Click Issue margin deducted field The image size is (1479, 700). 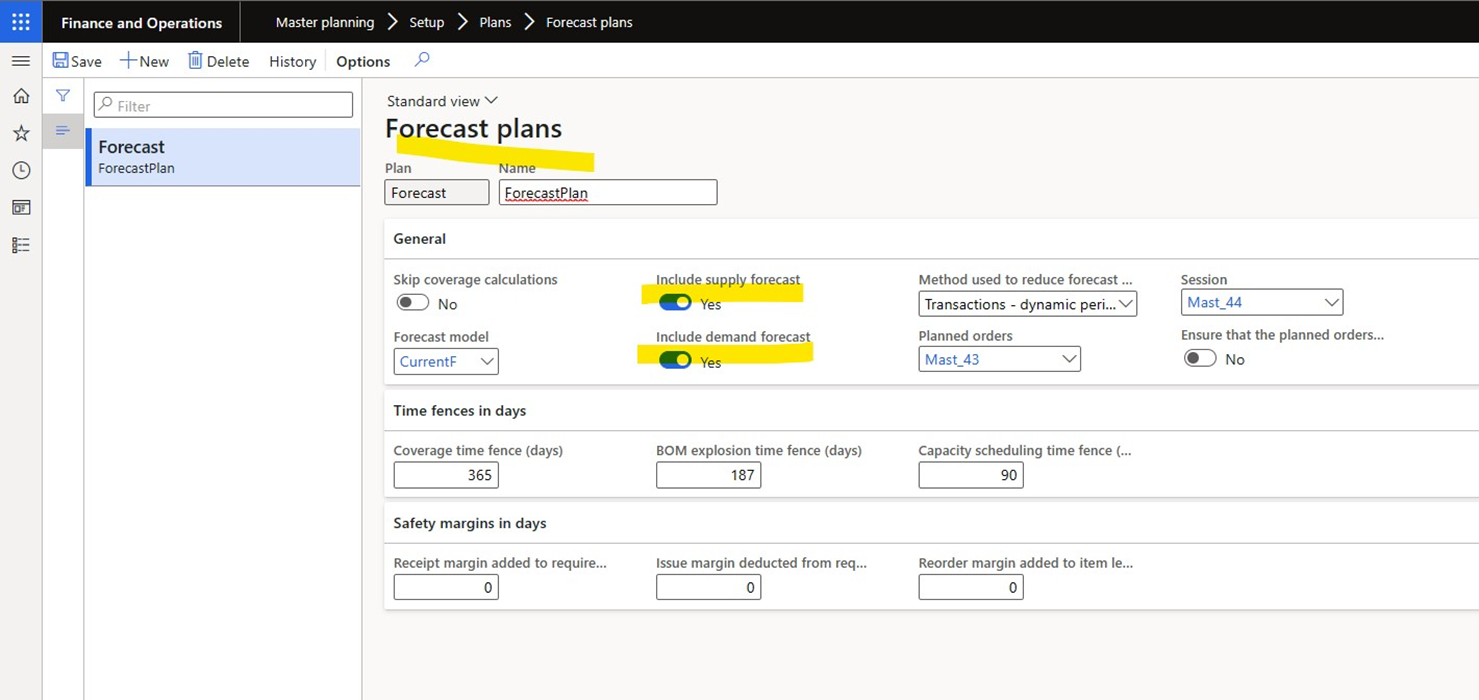(708, 587)
